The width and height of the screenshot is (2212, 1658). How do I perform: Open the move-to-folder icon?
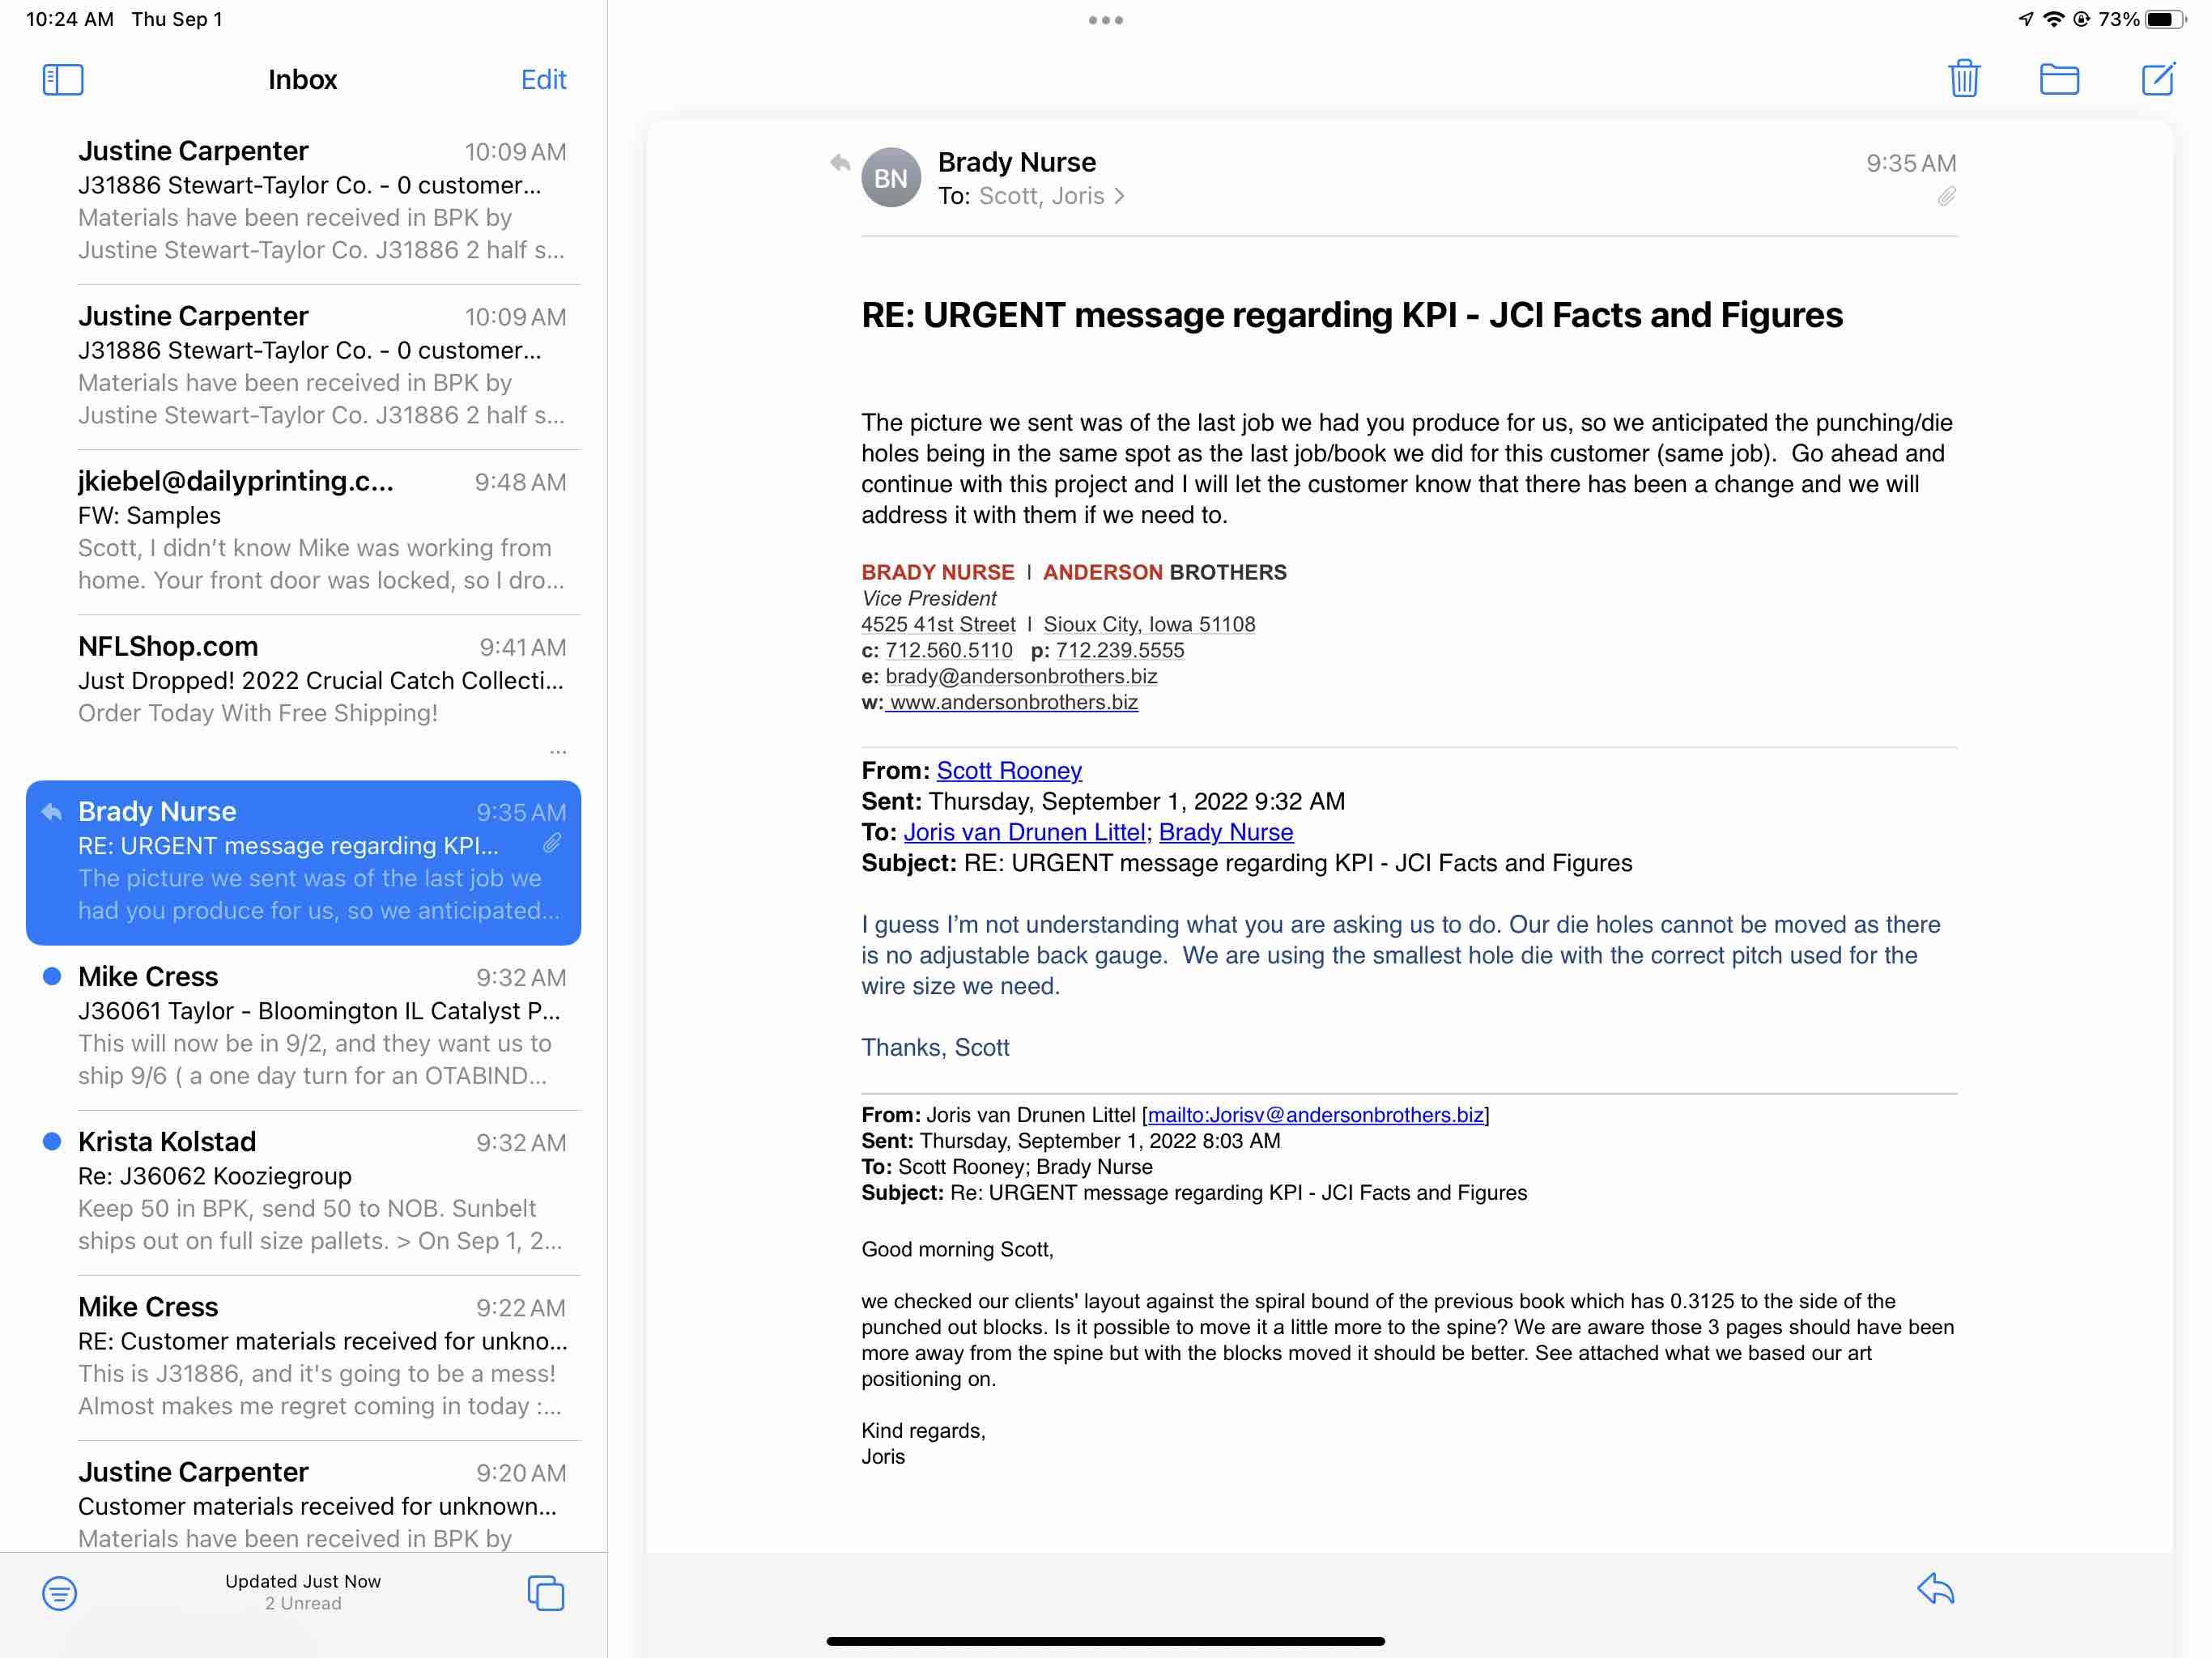(x=2058, y=78)
